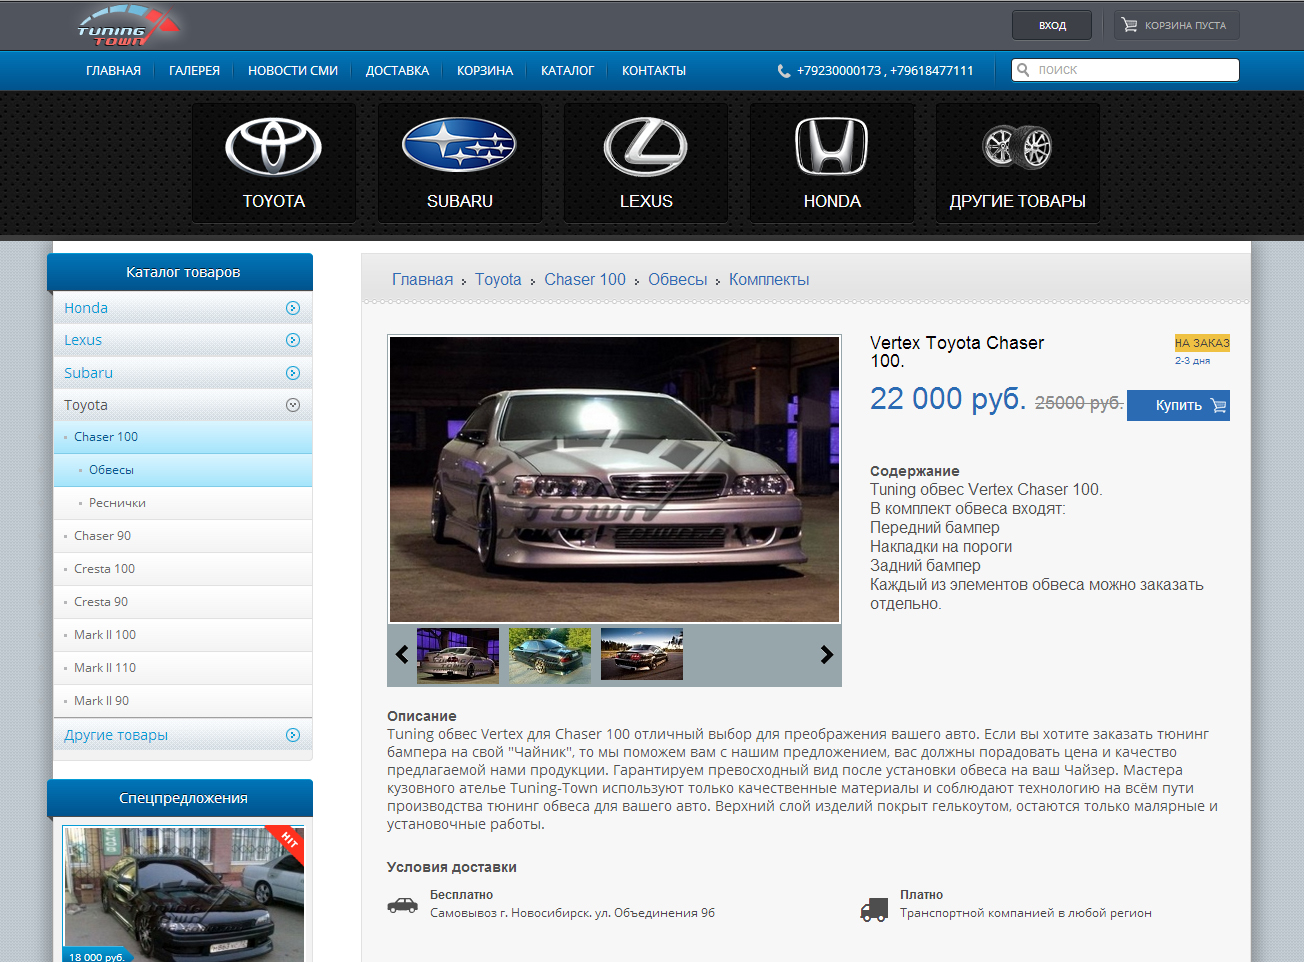The image size is (1304, 962).
Task: Open the Другие товары wheels tile
Action: point(1018,162)
